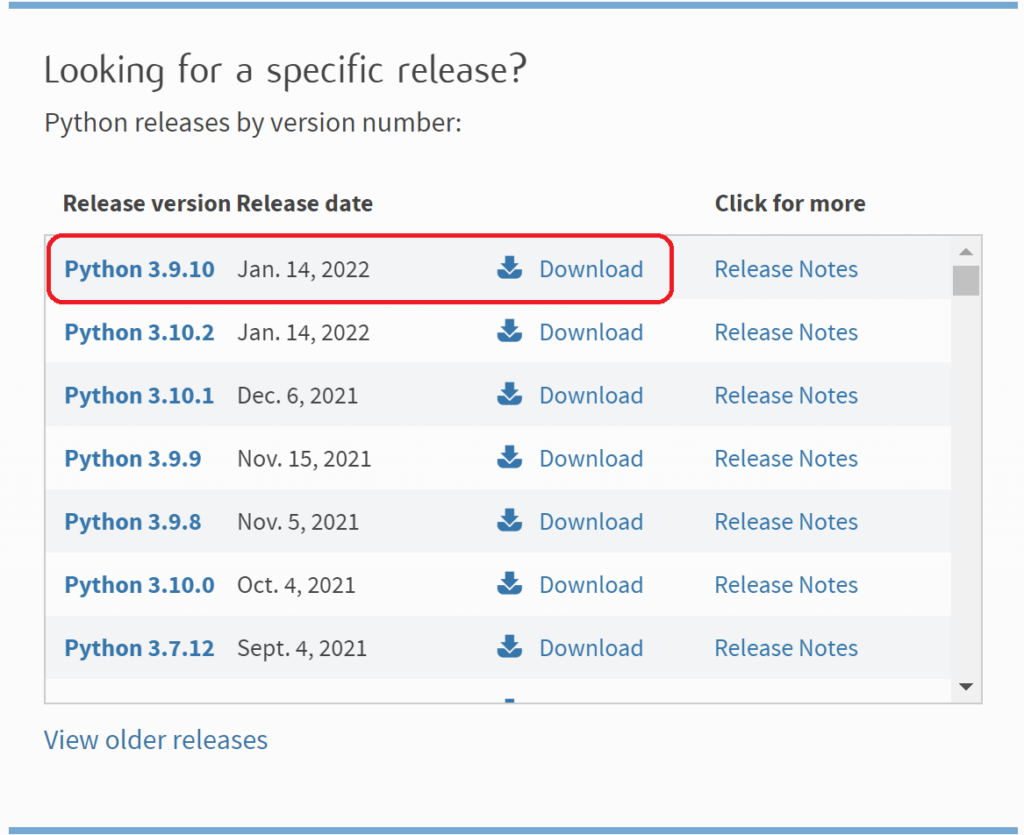Click download icon for Python 3.10.1
Screen dimensions: 1024x835
coord(510,394)
